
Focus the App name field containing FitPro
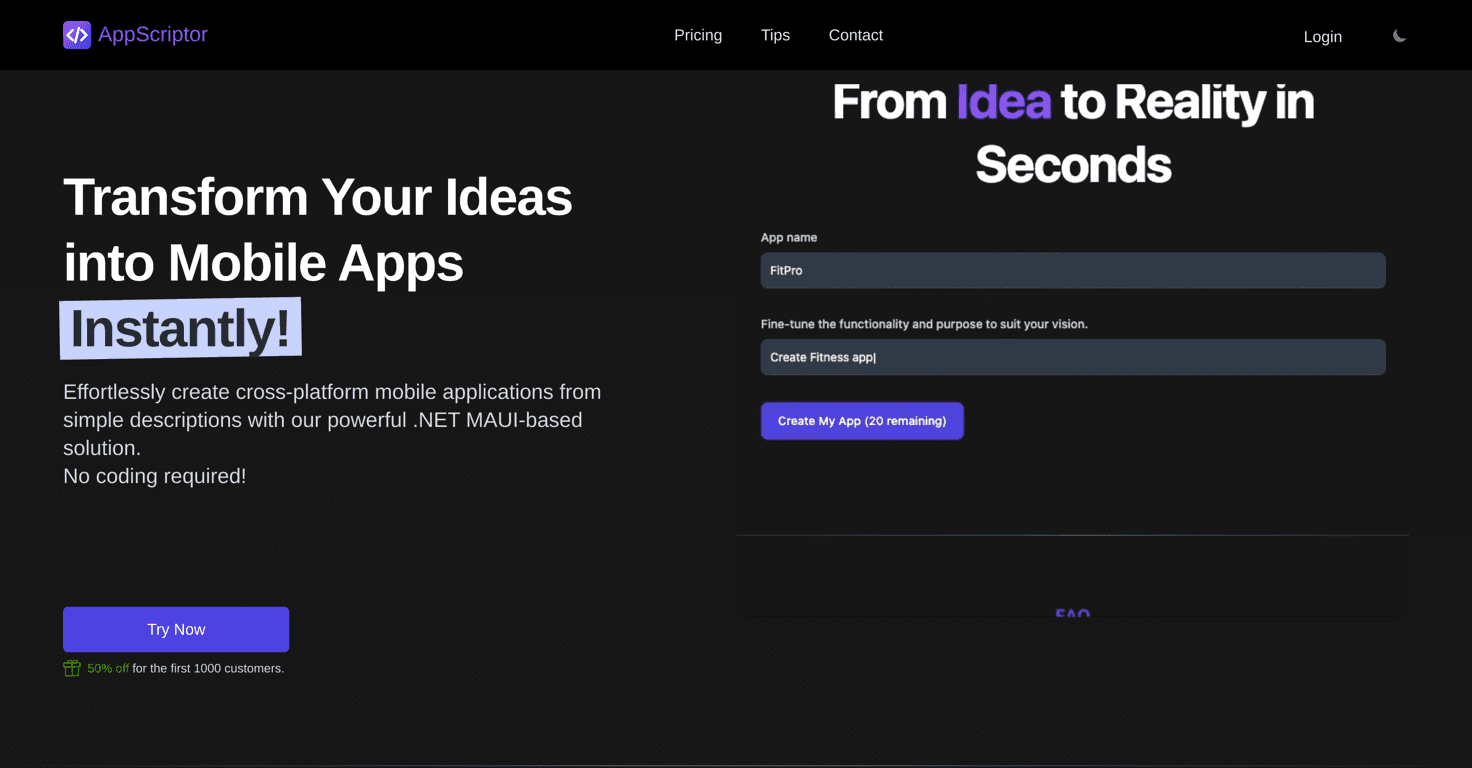pyautogui.click(x=1072, y=270)
